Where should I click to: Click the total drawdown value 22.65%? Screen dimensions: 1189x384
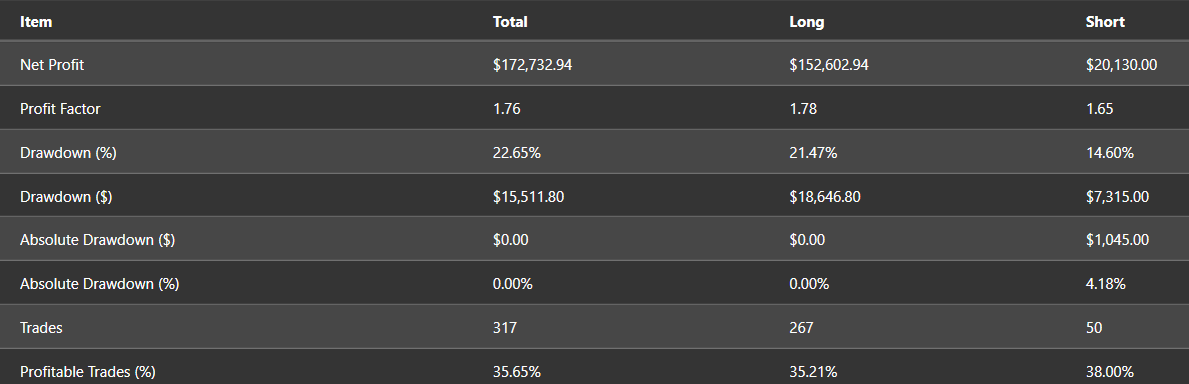pos(516,153)
